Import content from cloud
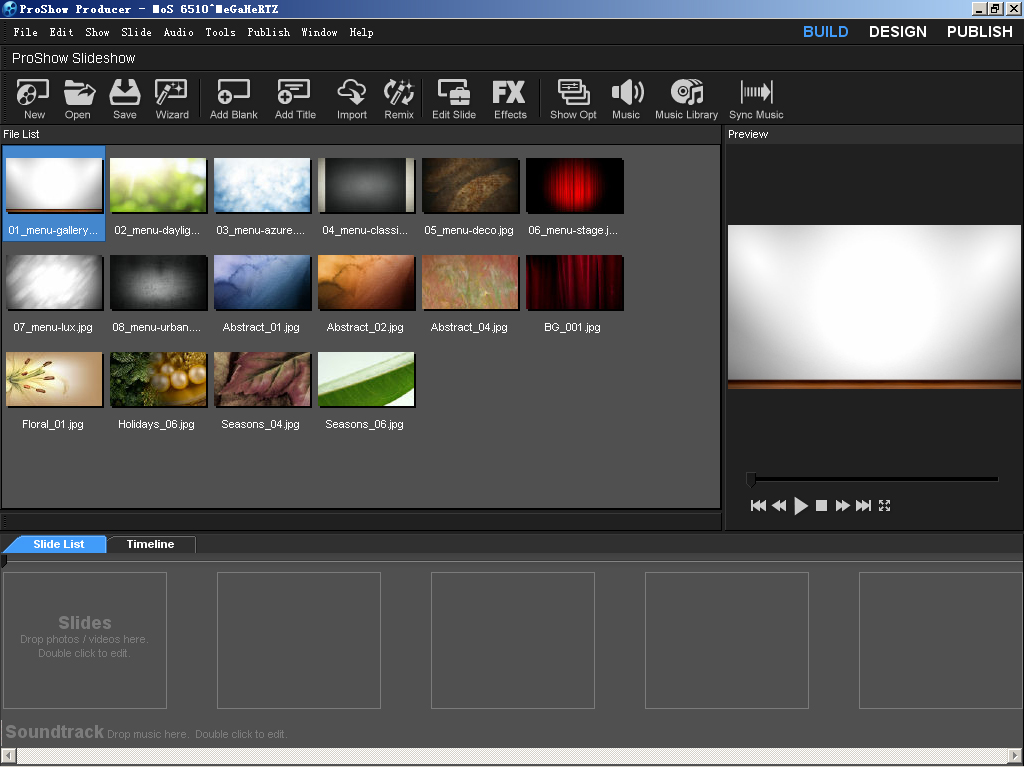The image size is (1024, 768). pos(351,99)
